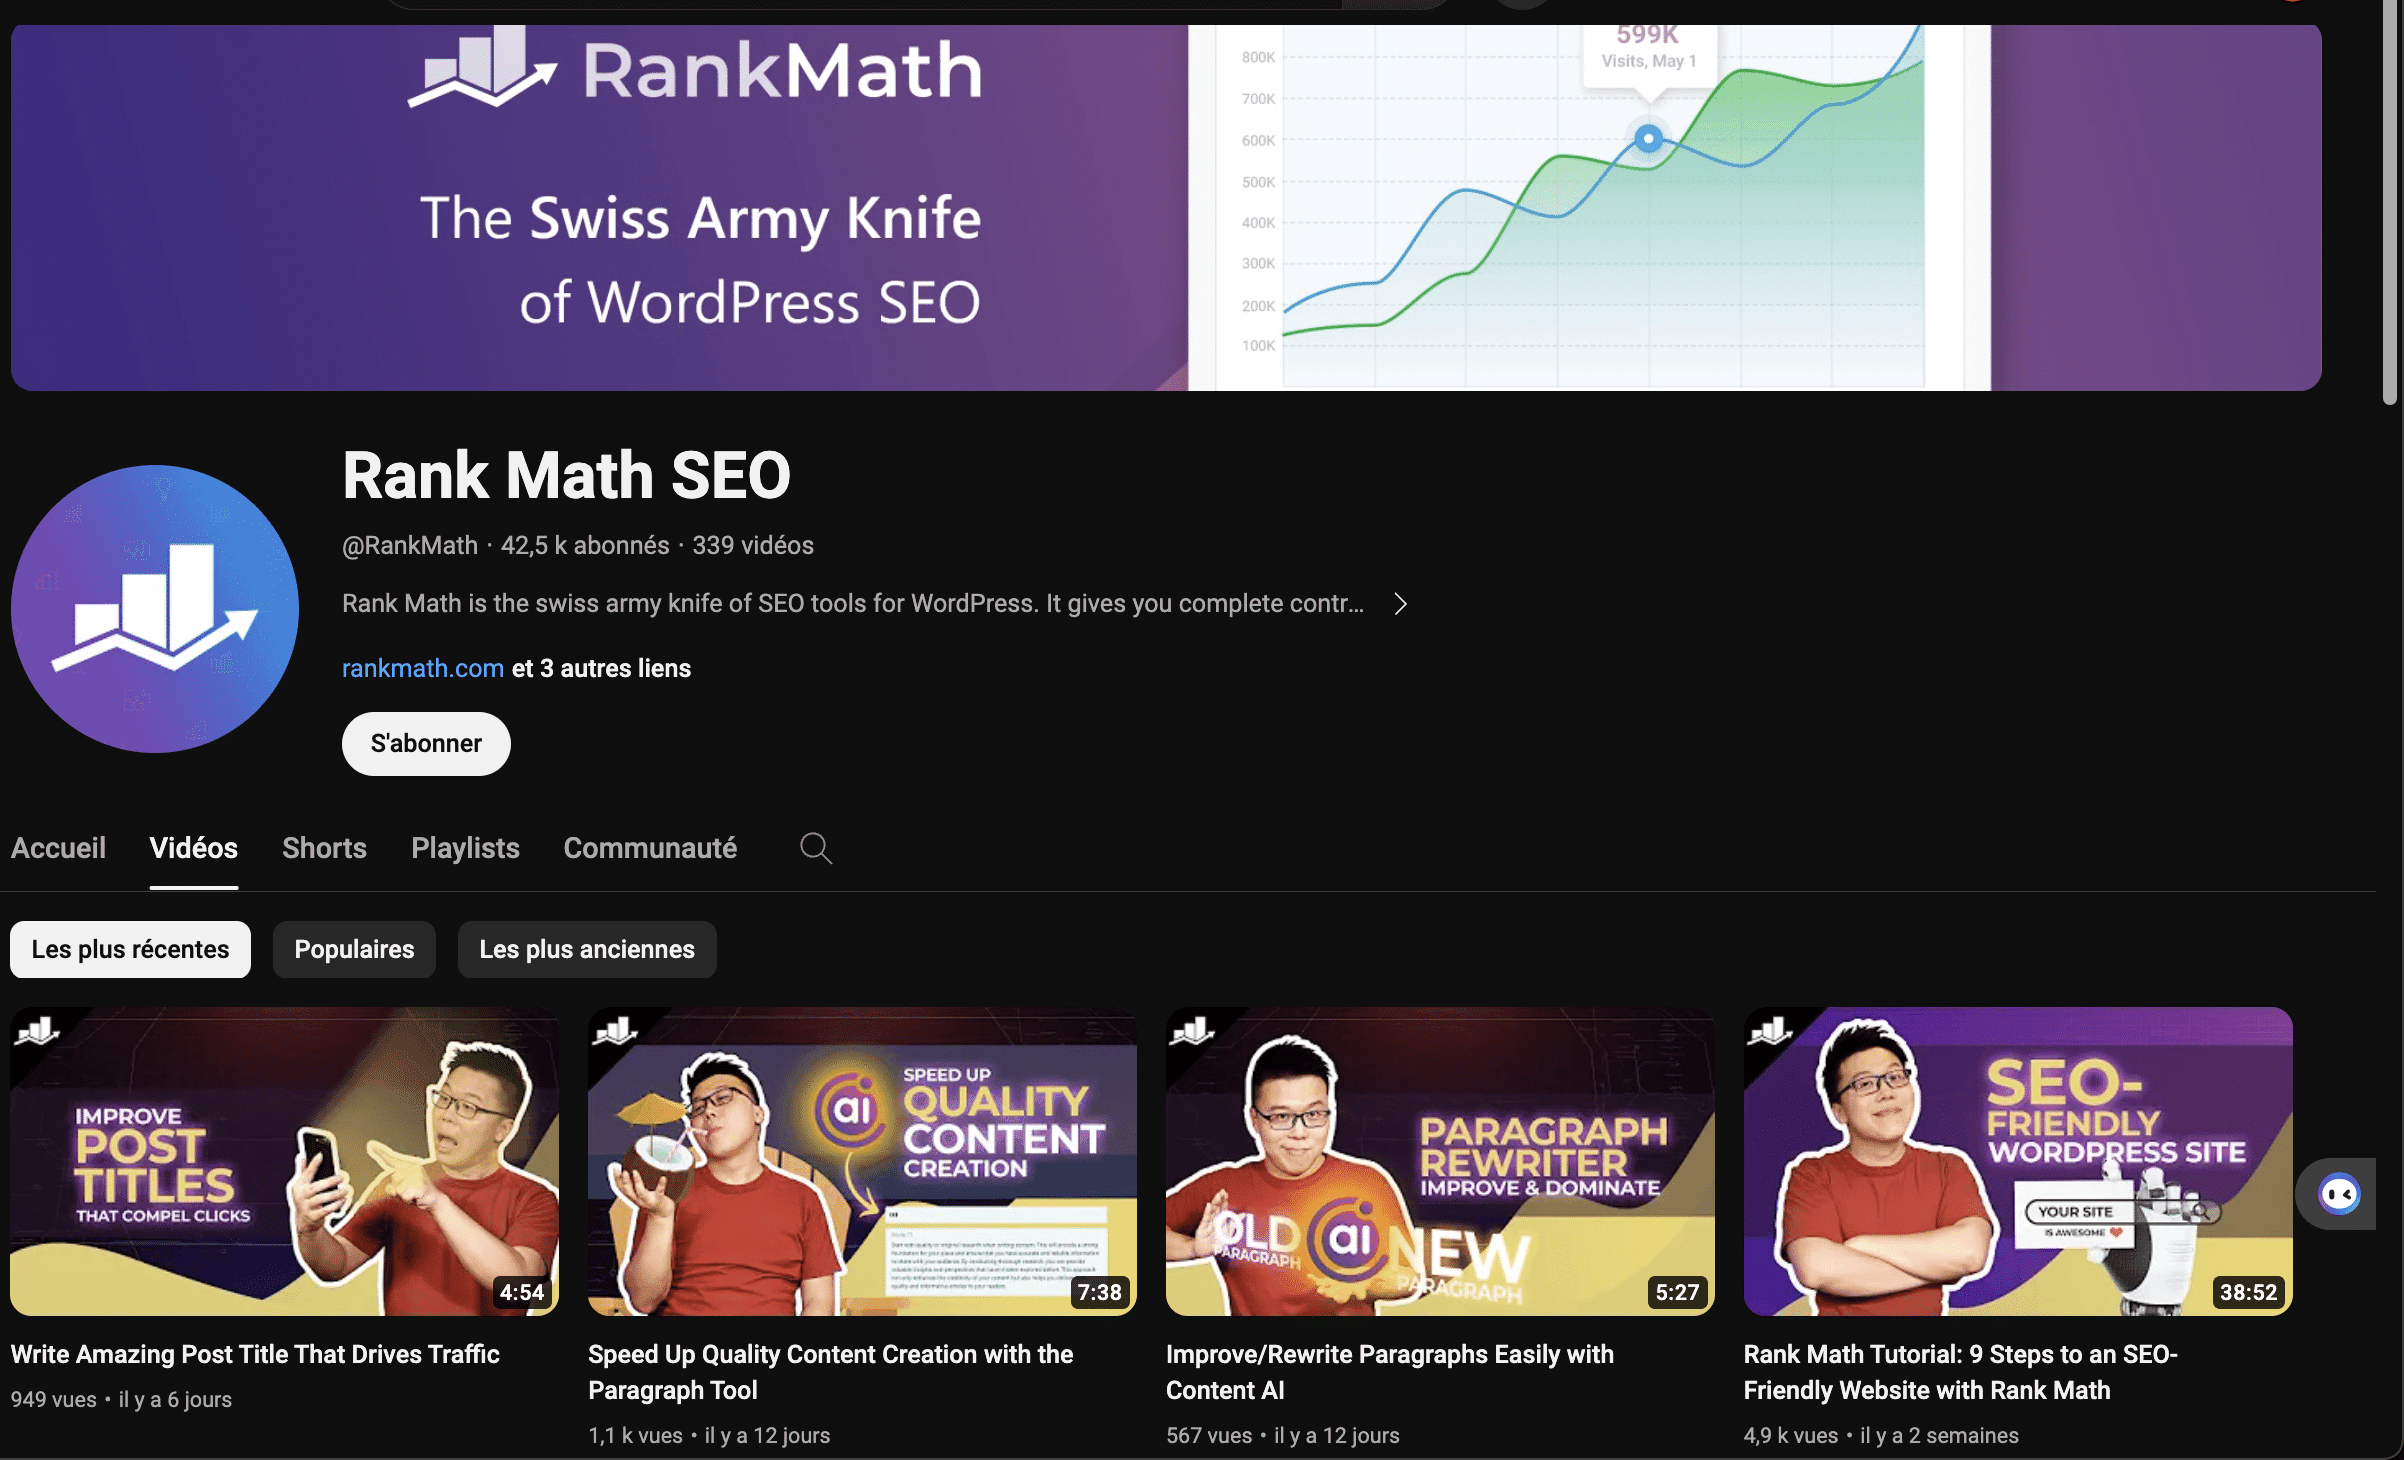Open the channel search magnifier icon
Screen dimensions: 2404x1460
tap(816, 848)
